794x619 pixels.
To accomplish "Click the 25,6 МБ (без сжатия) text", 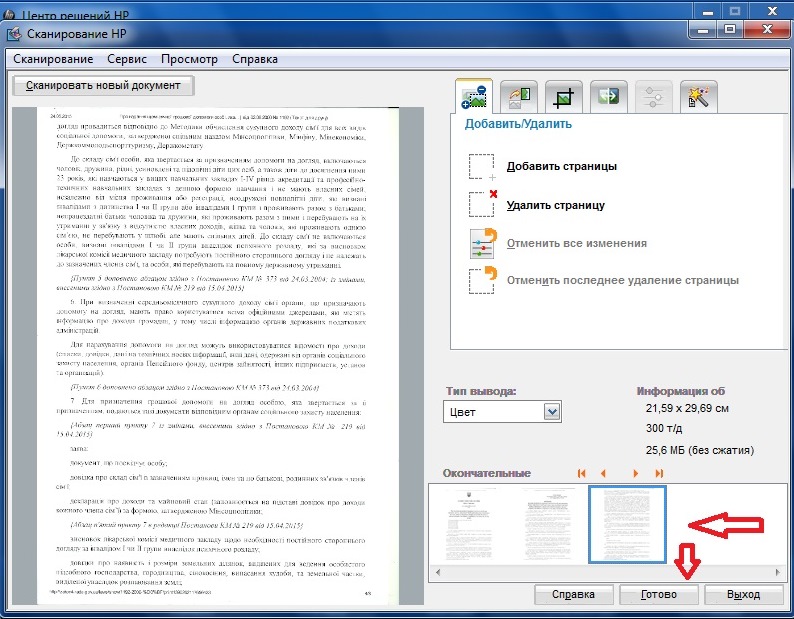I will (x=699, y=450).
